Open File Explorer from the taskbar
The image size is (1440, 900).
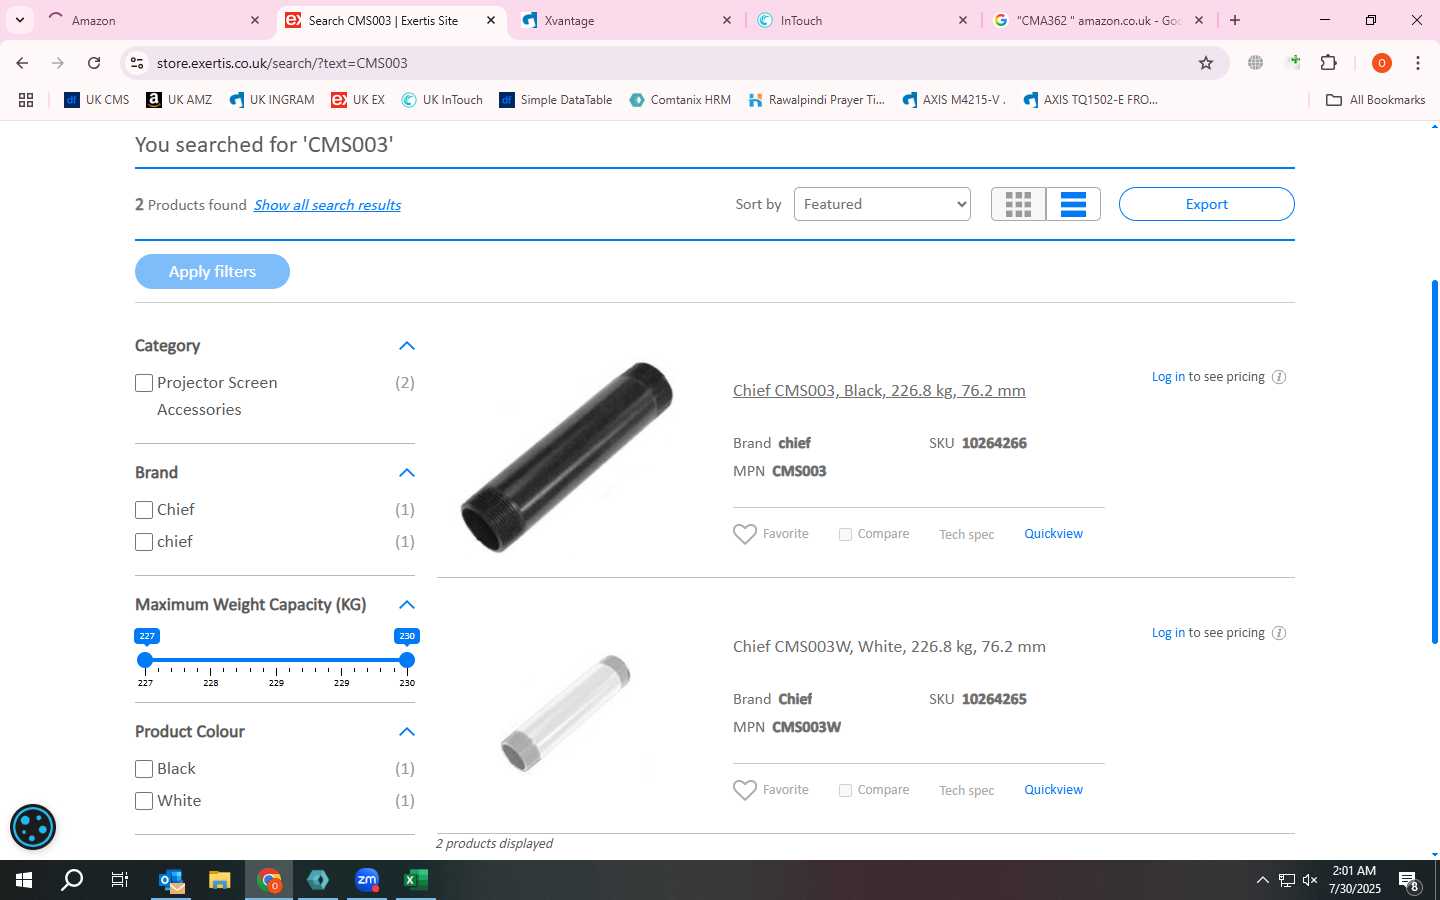click(x=220, y=880)
